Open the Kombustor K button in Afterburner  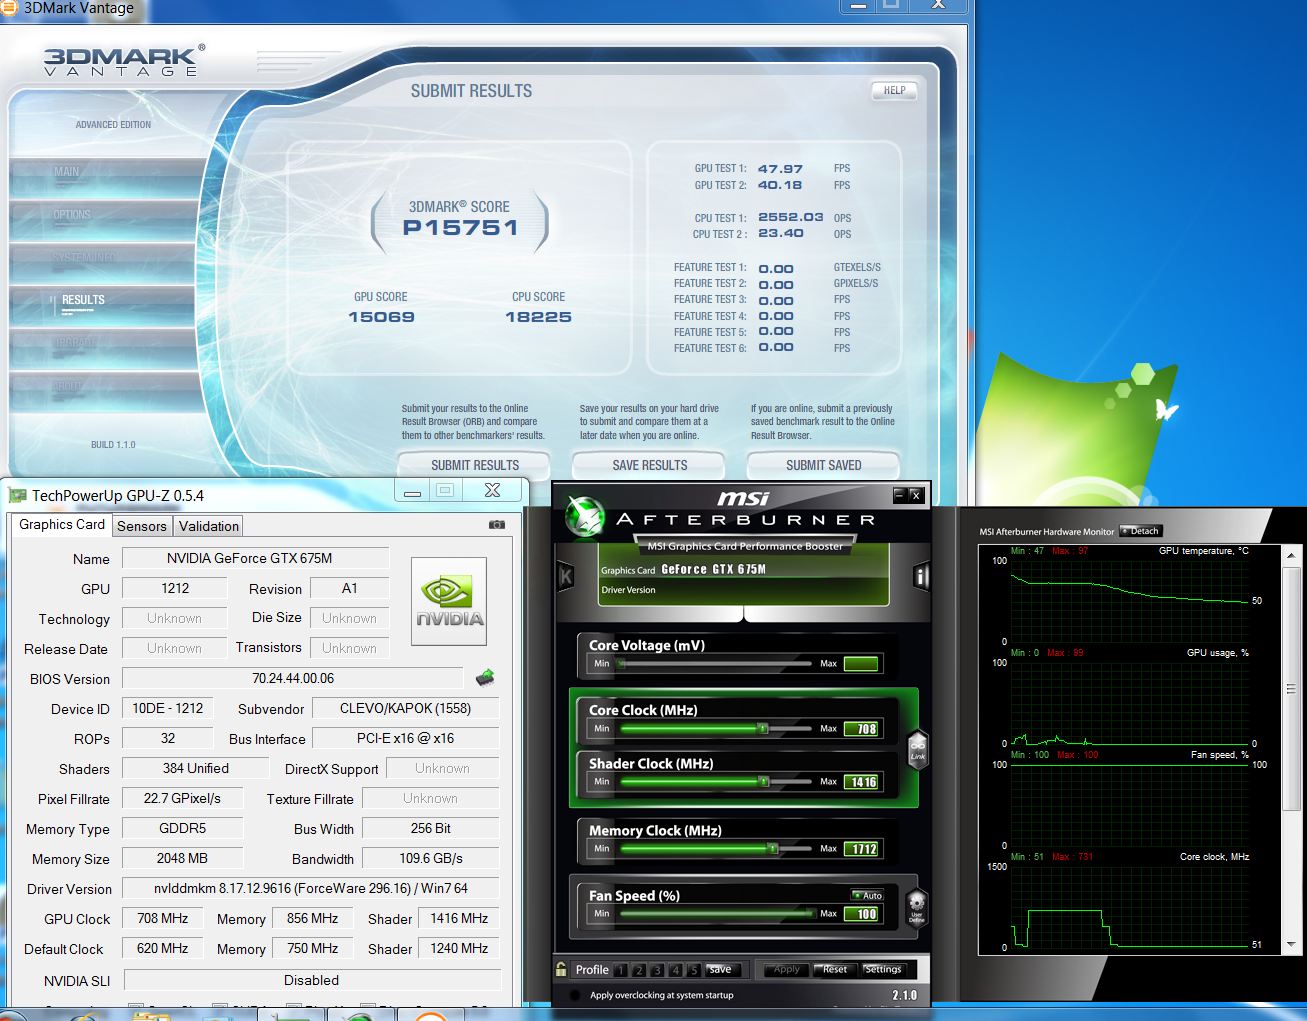(565, 576)
